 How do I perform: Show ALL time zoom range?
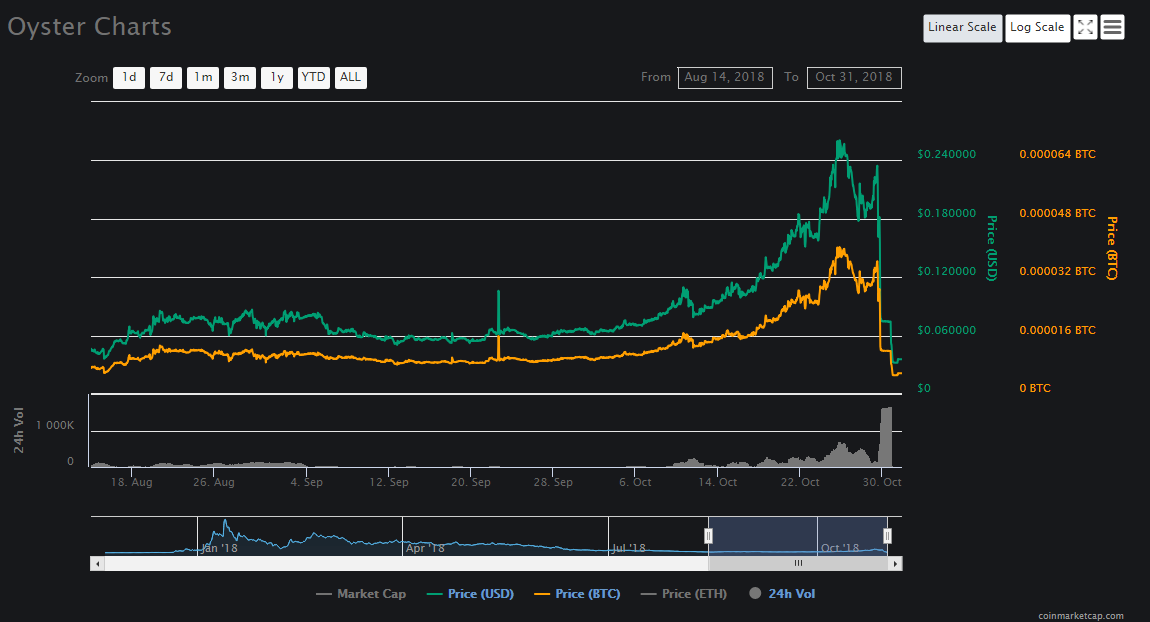(351, 77)
